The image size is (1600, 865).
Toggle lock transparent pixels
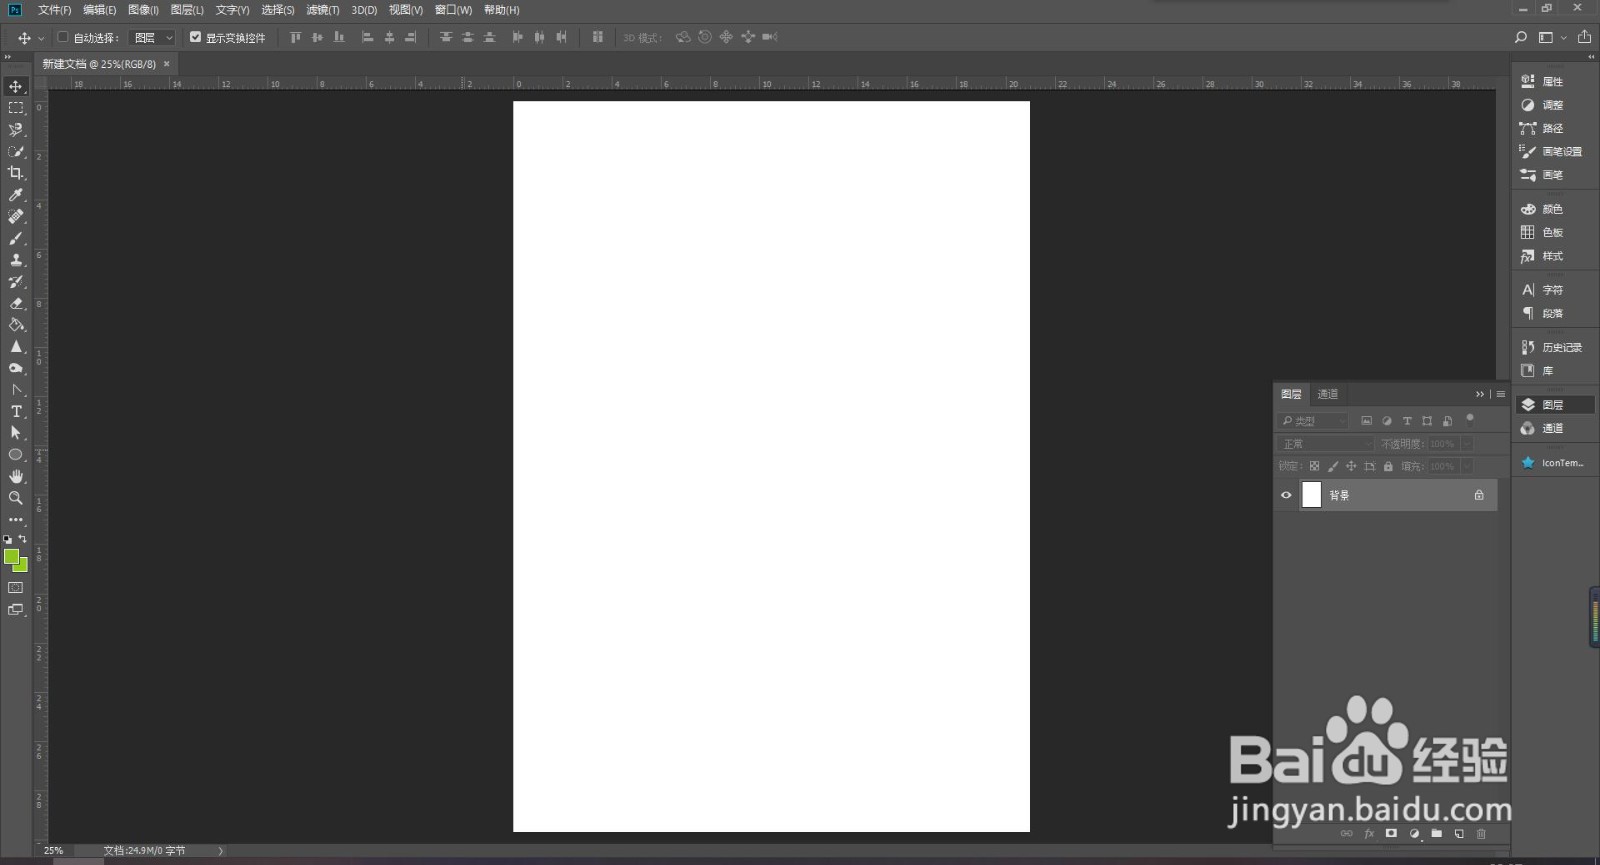pyautogui.click(x=1315, y=466)
